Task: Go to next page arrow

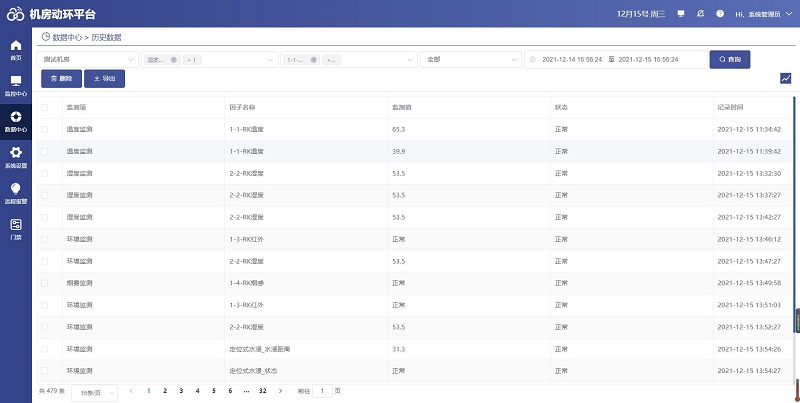Action: click(280, 391)
